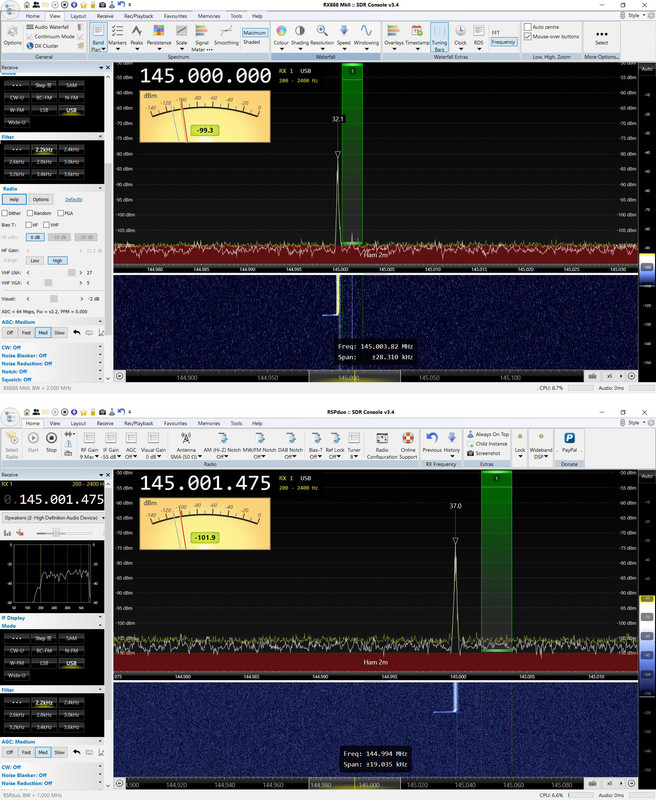Click Options button in RX888 Radio panel
Viewport: 656px width, 800px height.
tap(41, 199)
